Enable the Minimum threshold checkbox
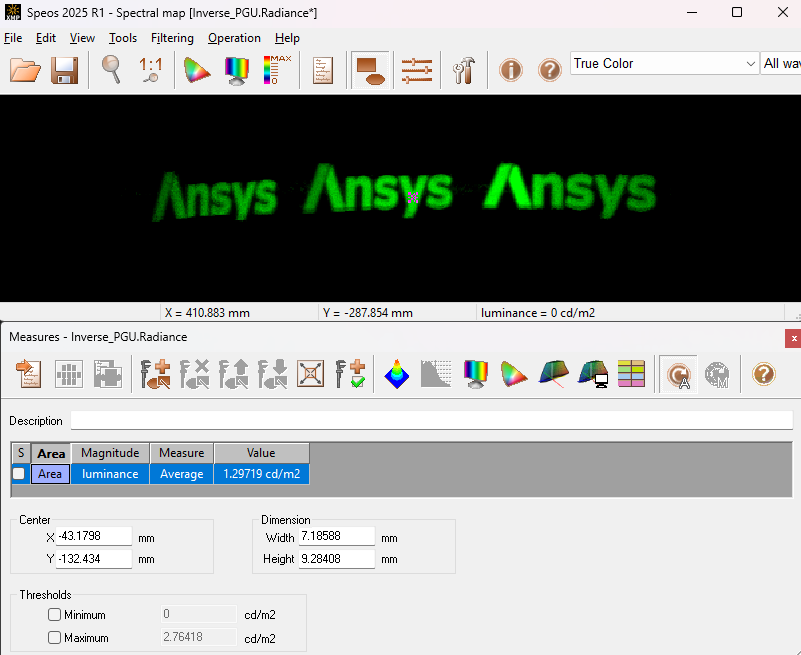 (54, 614)
